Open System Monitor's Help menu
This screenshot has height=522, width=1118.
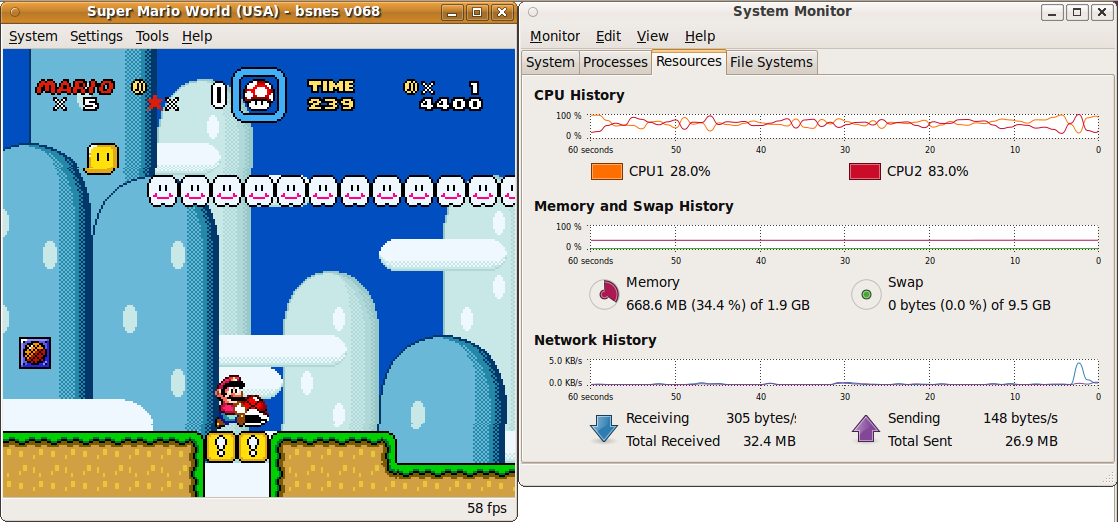(x=699, y=36)
